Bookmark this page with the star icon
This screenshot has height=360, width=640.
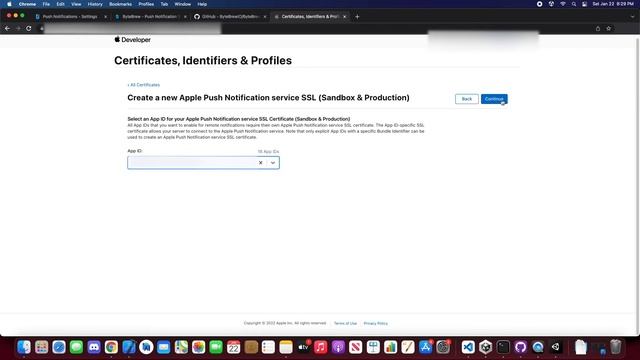click(609, 29)
